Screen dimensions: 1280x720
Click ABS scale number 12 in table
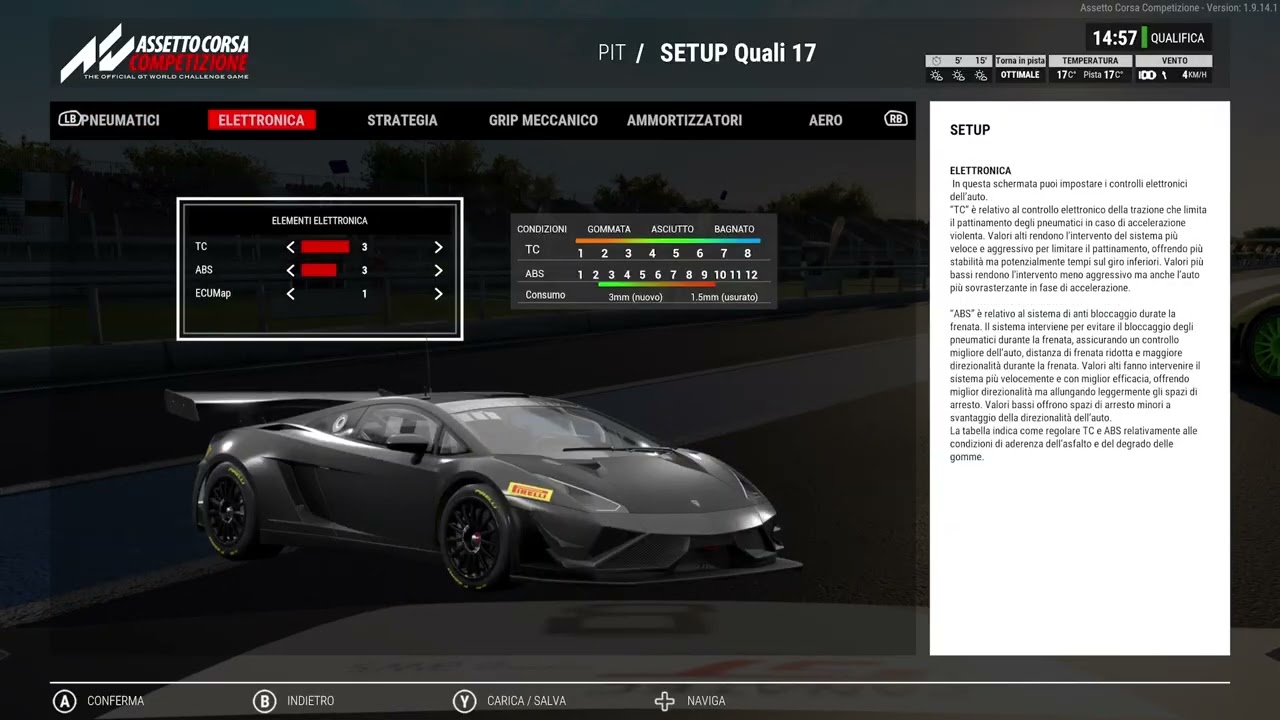pyautogui.click(x=751, y=275)
